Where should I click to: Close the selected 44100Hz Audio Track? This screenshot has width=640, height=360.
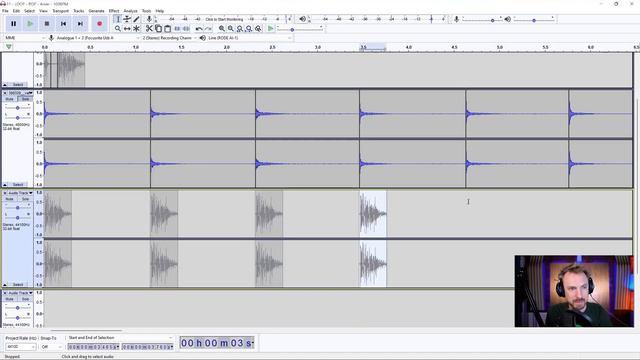tap(5, 193)
